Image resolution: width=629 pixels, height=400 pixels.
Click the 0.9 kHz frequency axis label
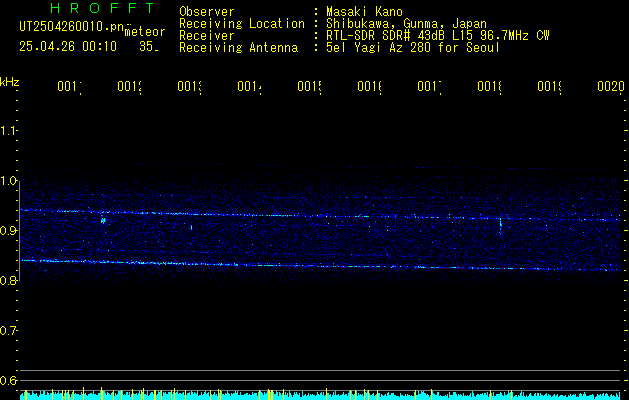point(8,231)
